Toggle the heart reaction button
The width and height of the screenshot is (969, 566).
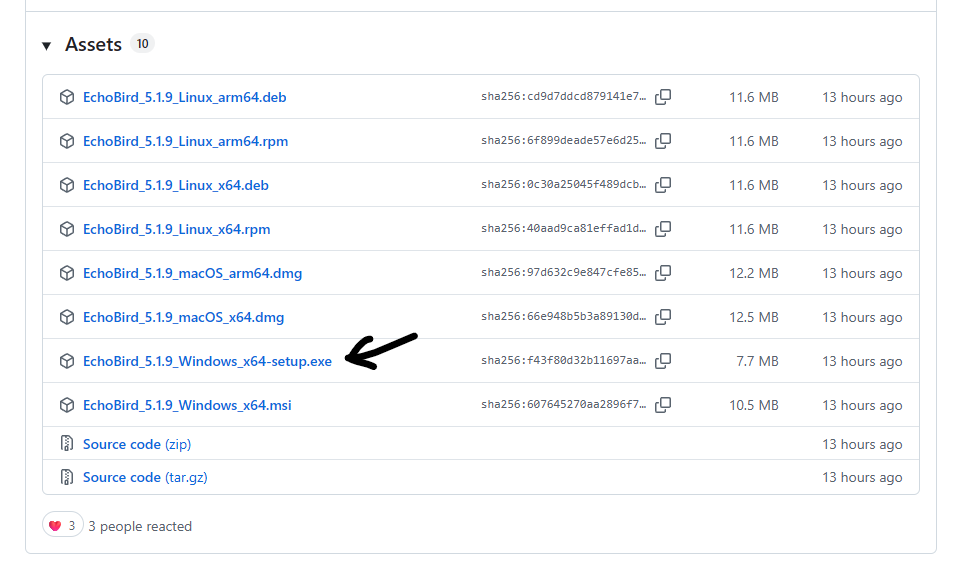[62, 525]
